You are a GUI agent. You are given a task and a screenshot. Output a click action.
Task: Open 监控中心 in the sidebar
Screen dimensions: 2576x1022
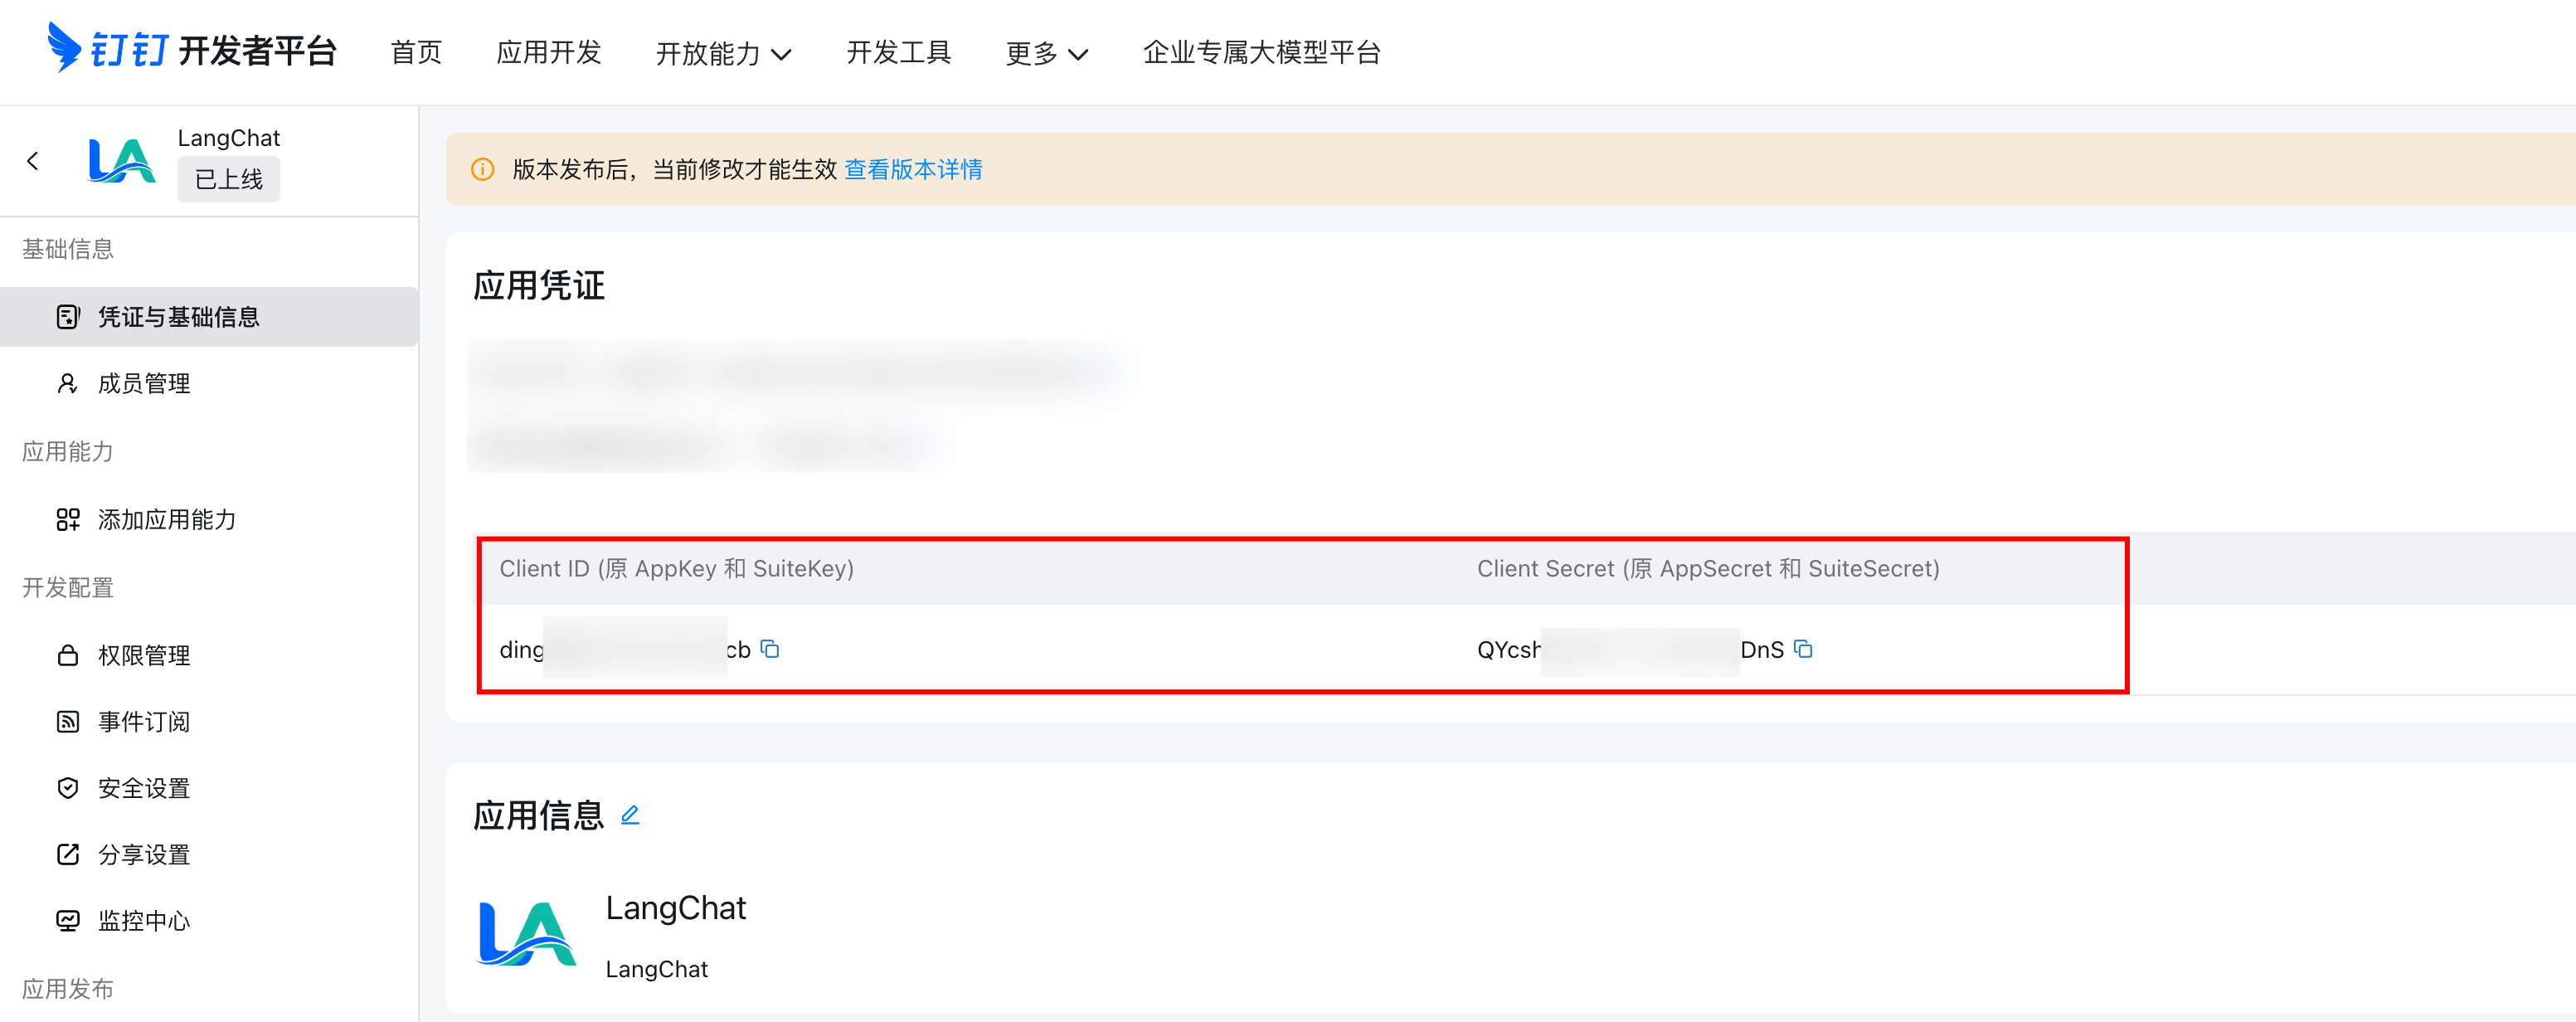point(144,921)
